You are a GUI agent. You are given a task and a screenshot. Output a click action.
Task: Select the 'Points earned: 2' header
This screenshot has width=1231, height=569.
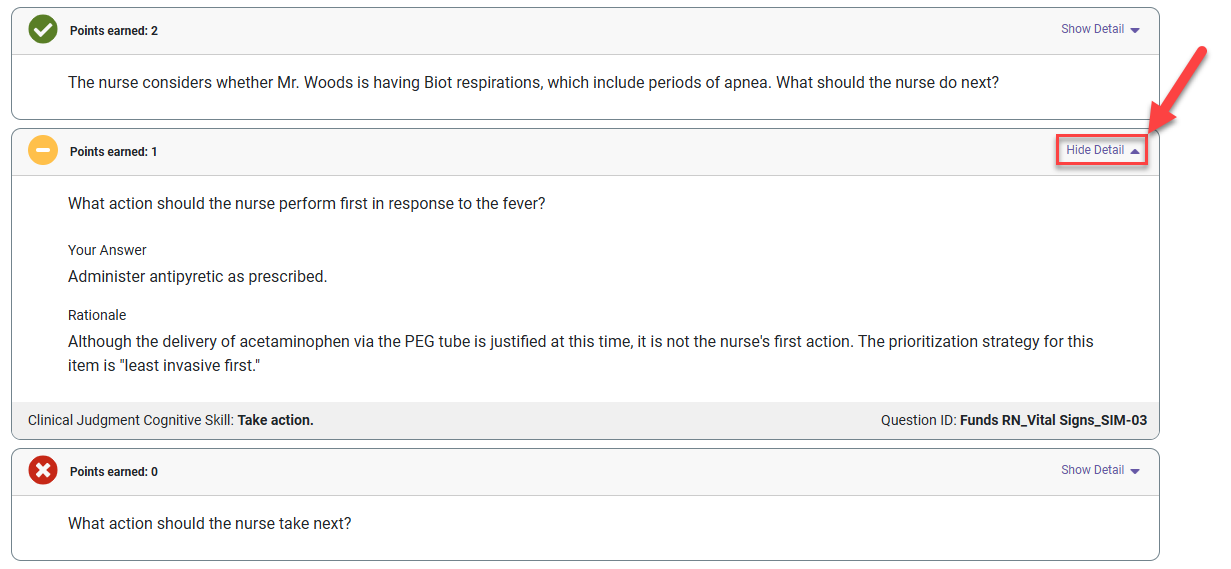(114, 31)
